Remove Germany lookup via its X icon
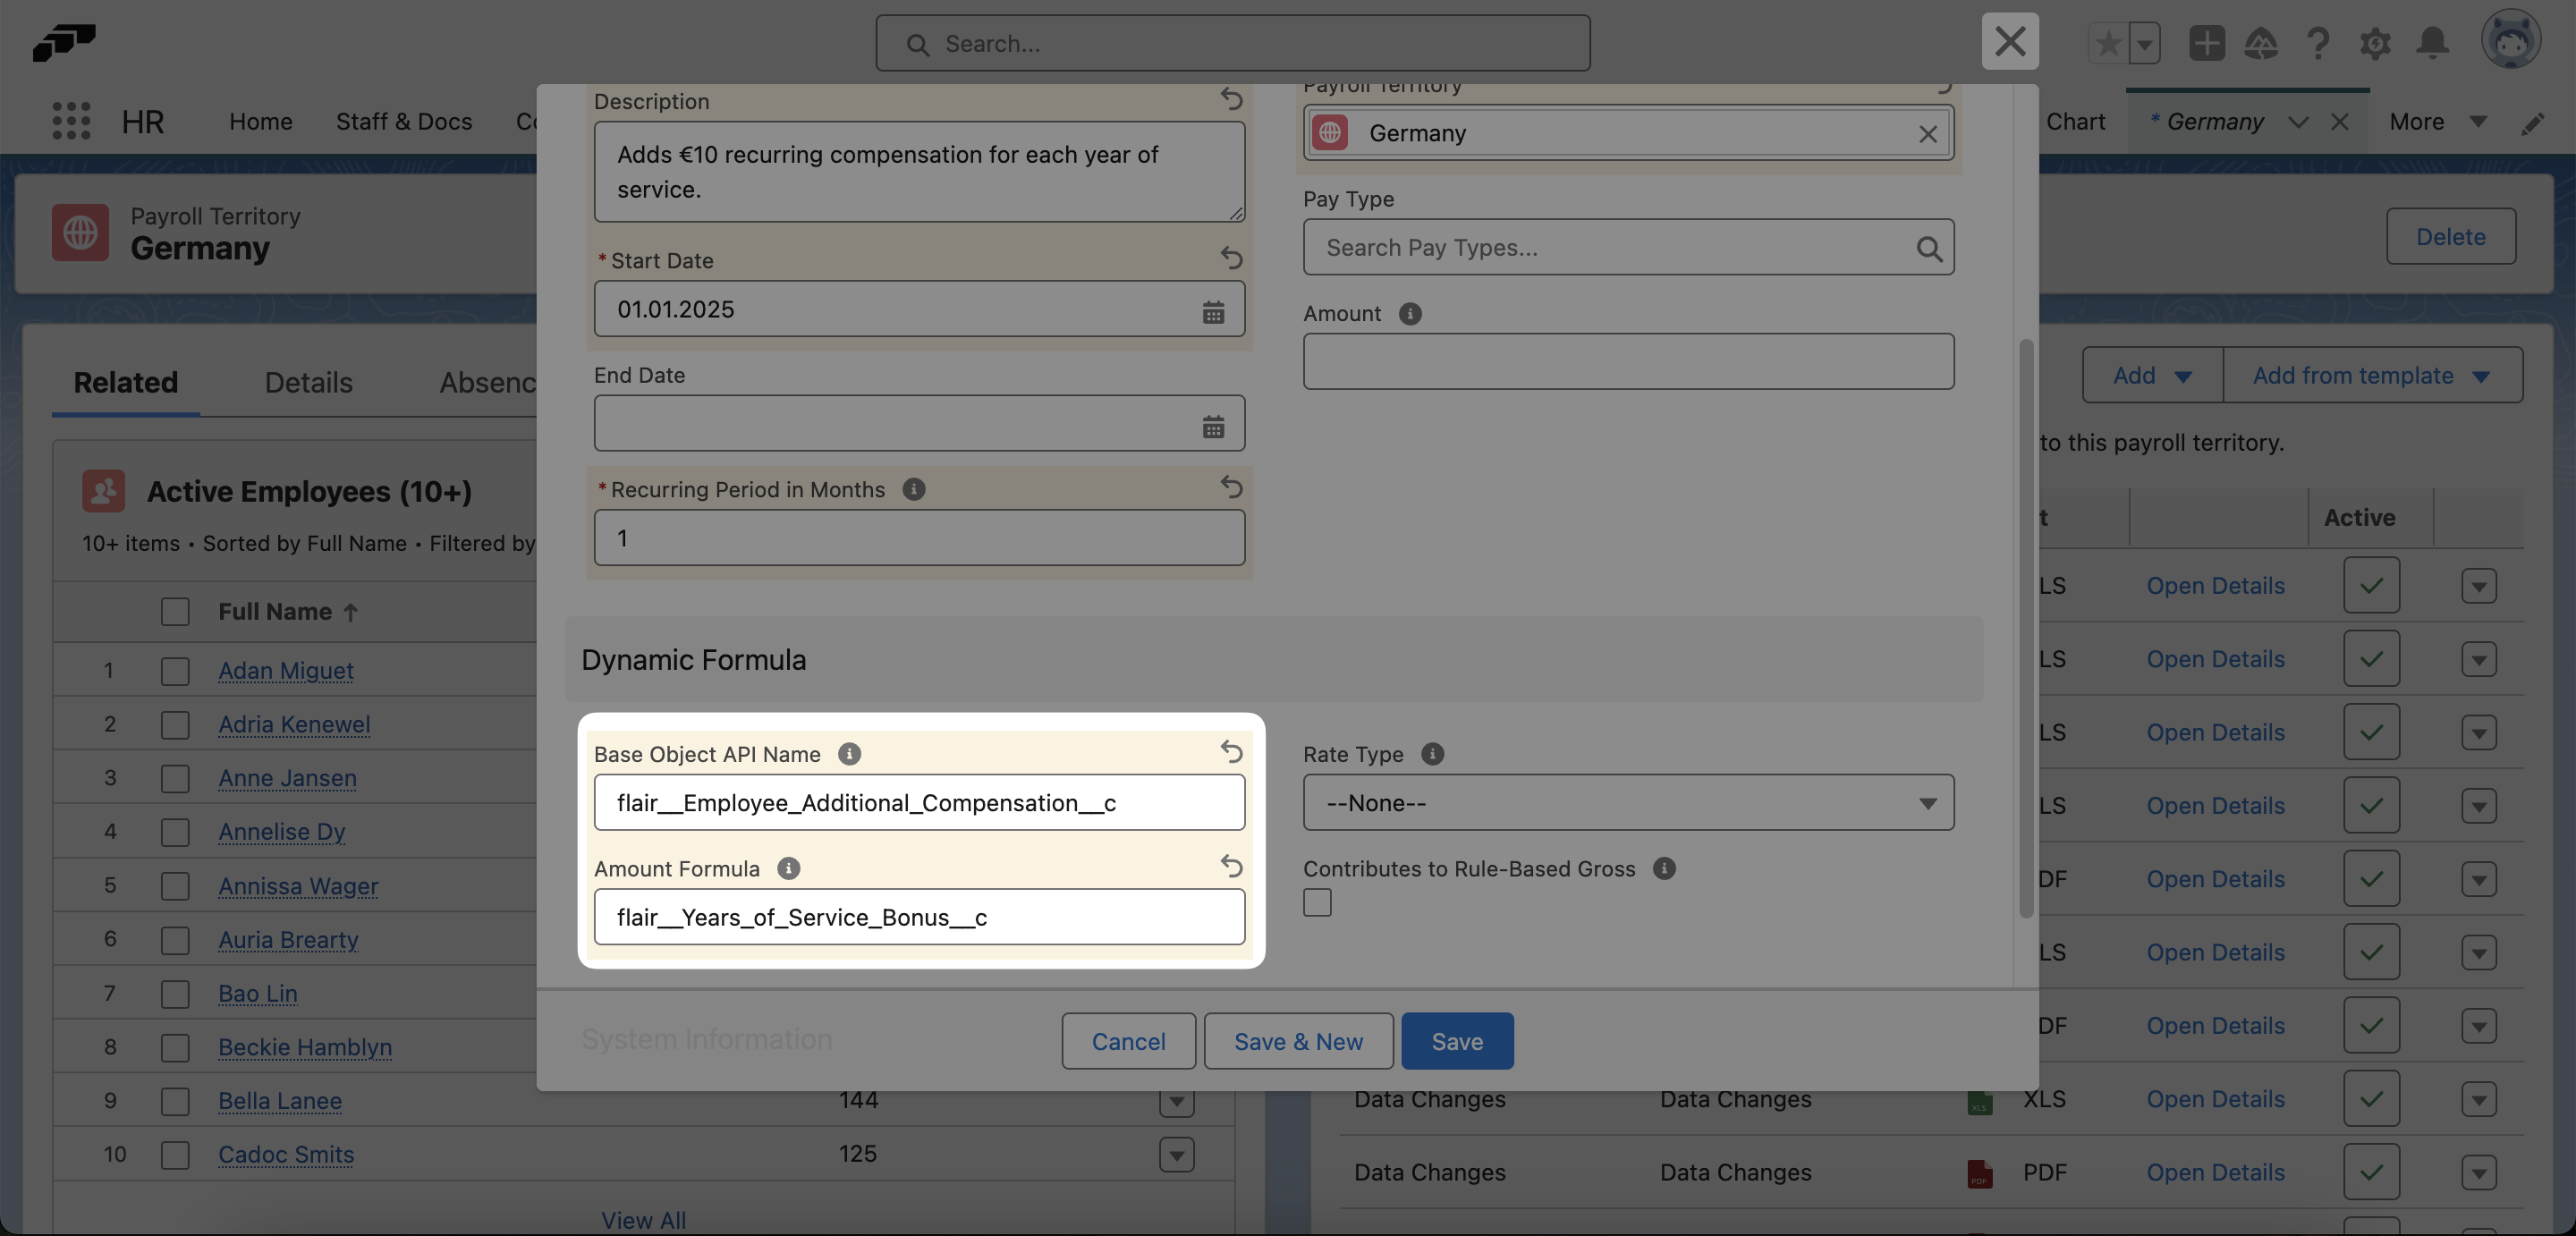This screenshot has height=1236, width=2576. click(x=1927, y=133)
